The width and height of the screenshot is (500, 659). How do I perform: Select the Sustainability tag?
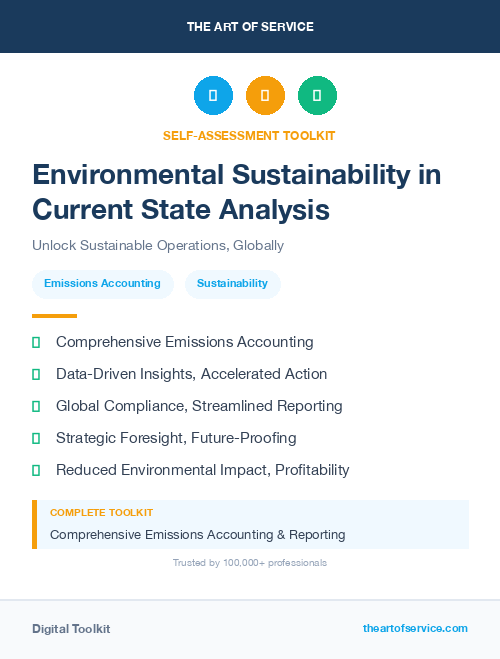(x=232, y=284)
